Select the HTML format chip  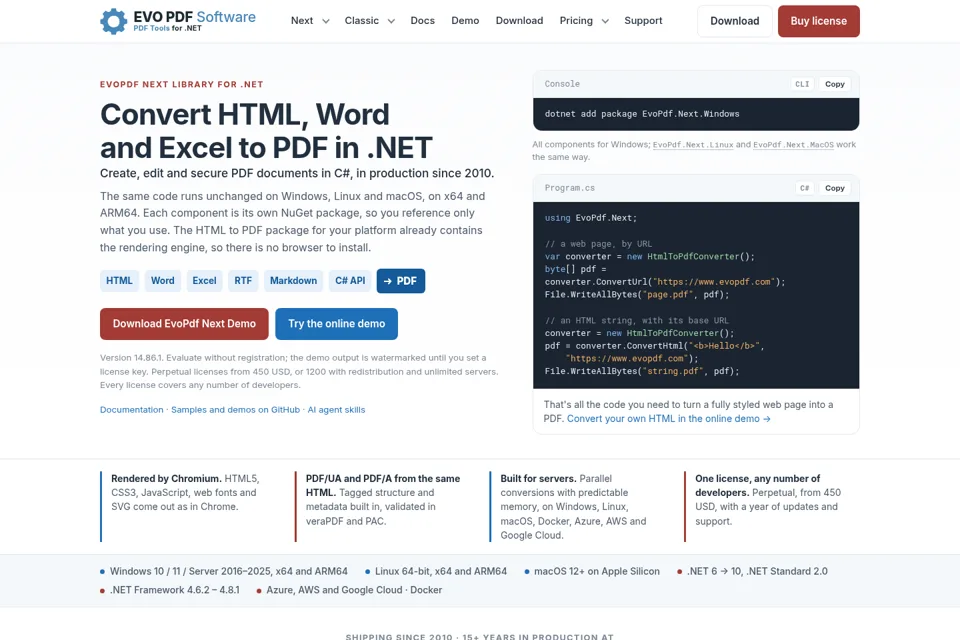119,280
